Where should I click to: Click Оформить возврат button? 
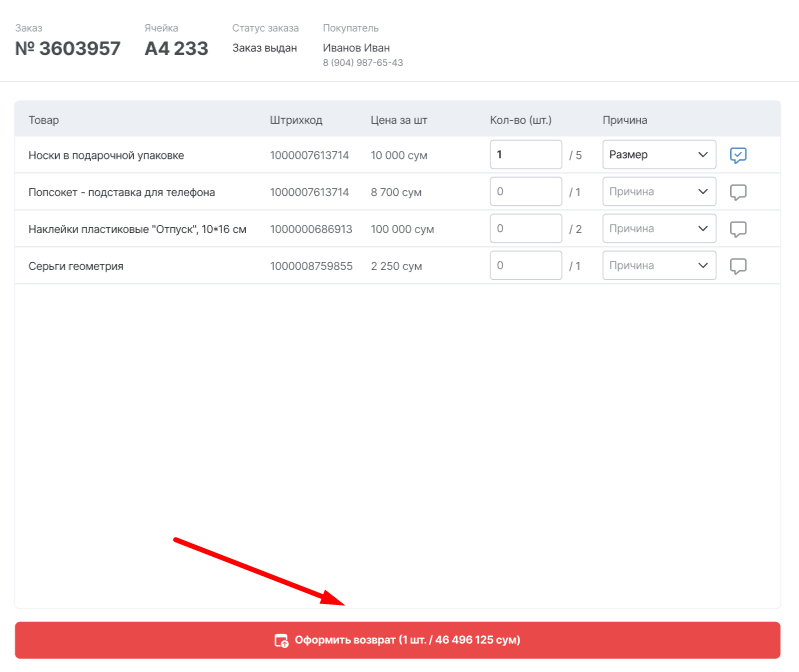click(x=397, y=640)
